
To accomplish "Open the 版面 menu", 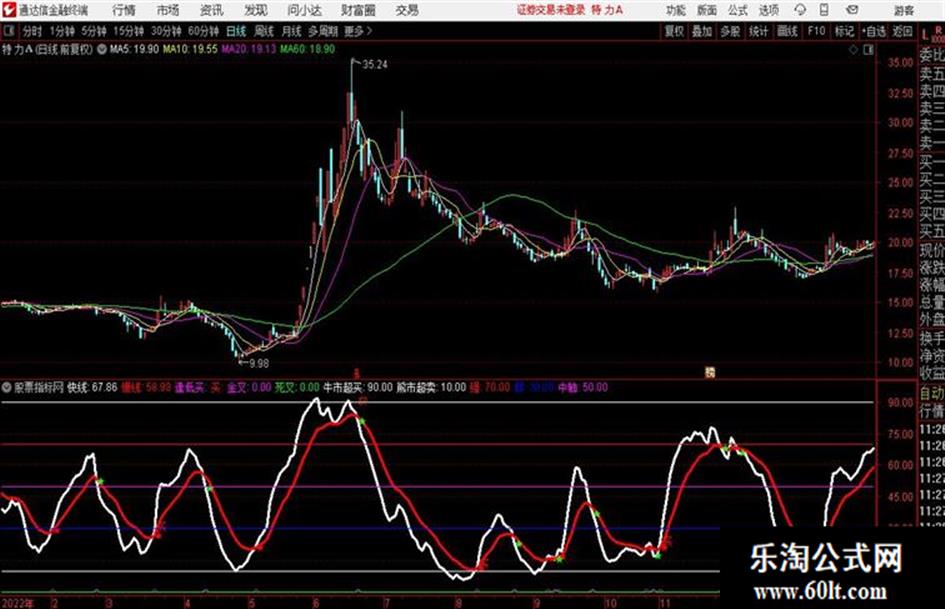I will pyautogui.click(x=706, y=10).
